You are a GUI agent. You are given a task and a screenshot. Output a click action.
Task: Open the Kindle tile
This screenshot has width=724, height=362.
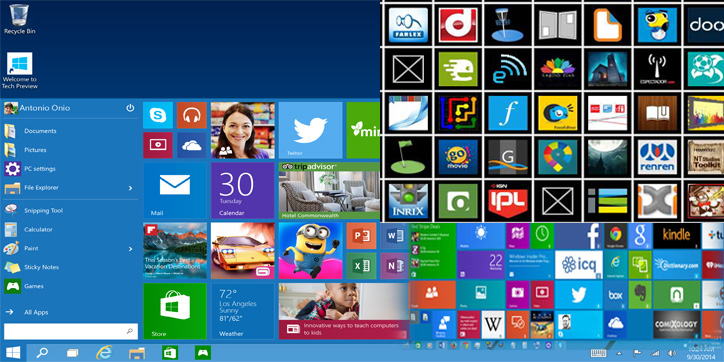[x=677, y=236]
